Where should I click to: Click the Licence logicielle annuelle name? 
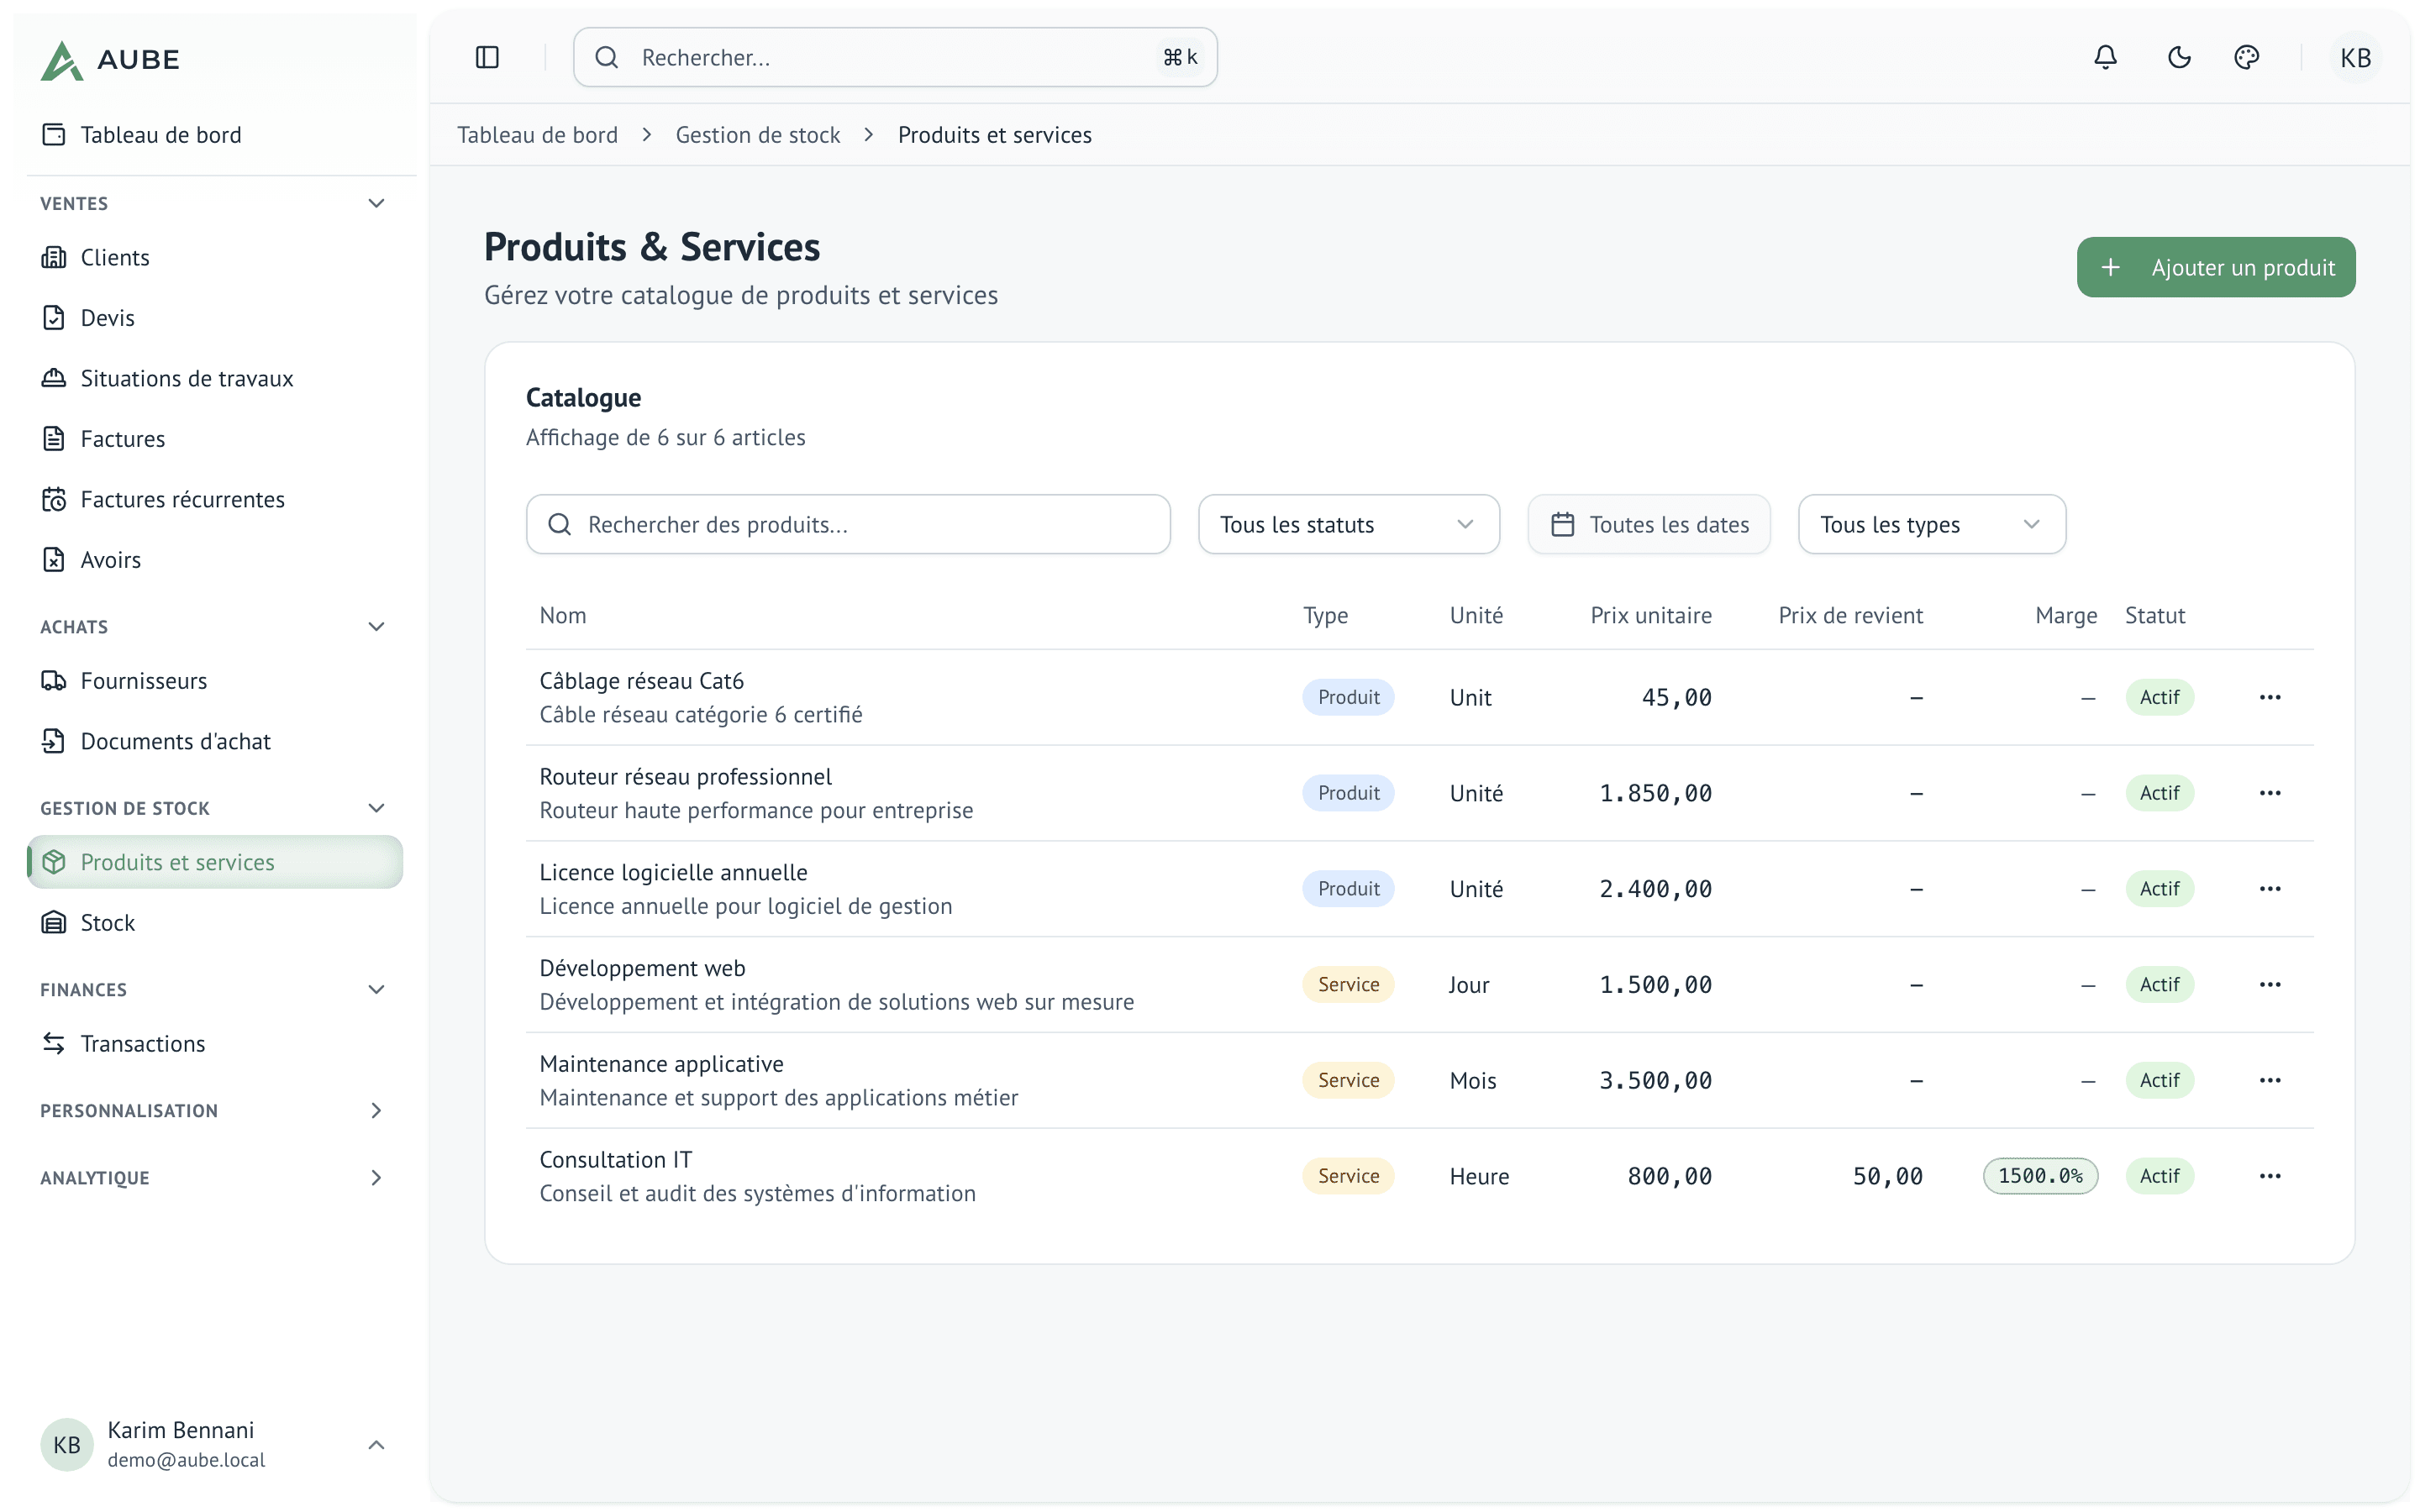[673, 872]
